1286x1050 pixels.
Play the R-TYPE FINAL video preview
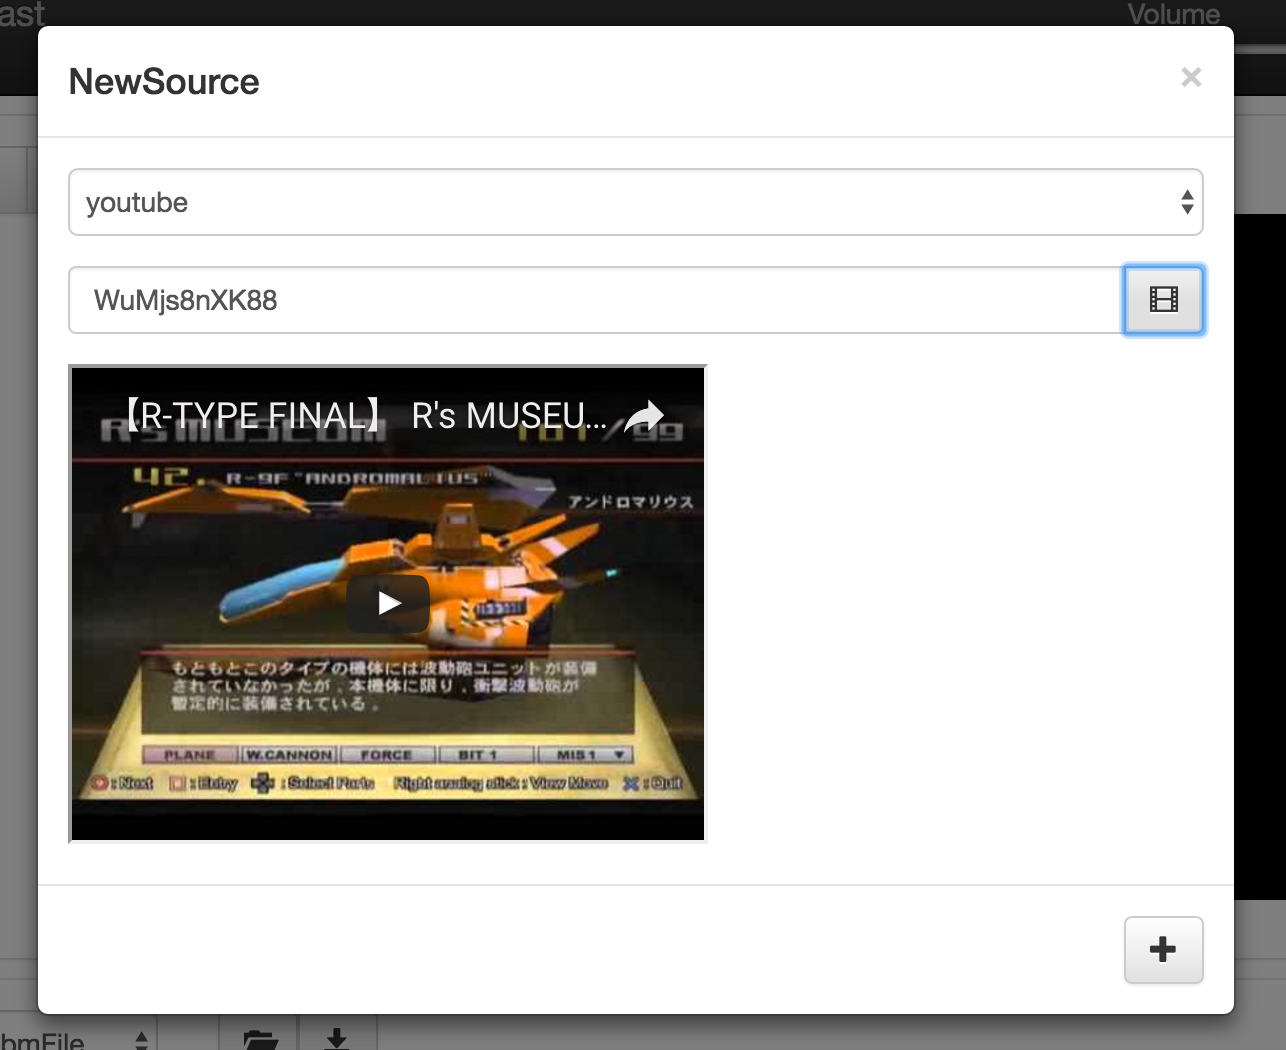pyautogui.click(x=389, y=603)
